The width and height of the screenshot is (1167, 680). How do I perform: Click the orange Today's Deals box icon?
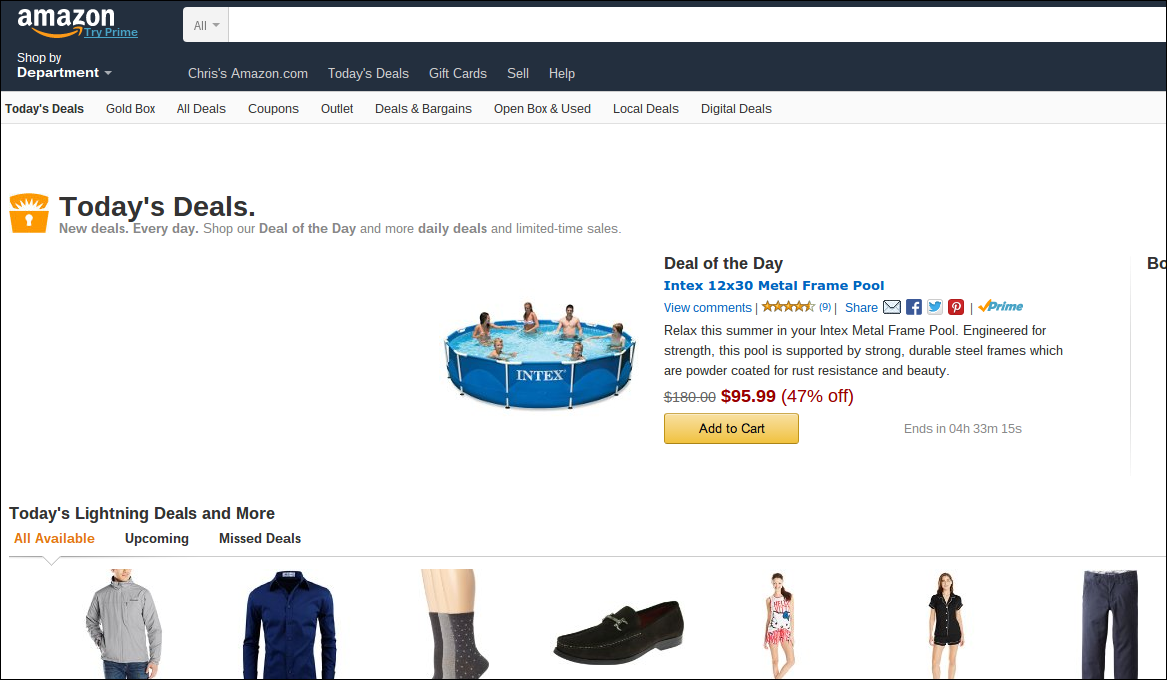[x=29, y=213]
